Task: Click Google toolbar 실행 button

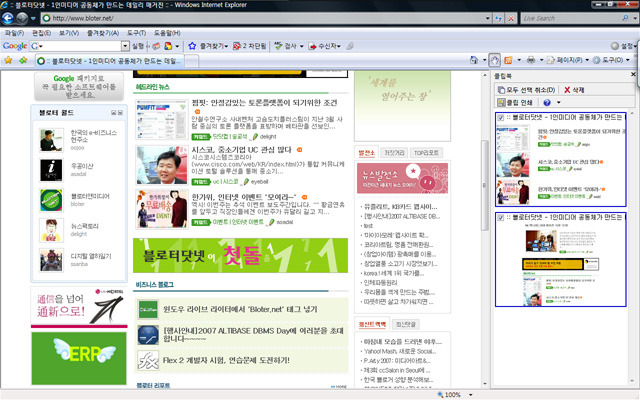Action: coord(138,46)
